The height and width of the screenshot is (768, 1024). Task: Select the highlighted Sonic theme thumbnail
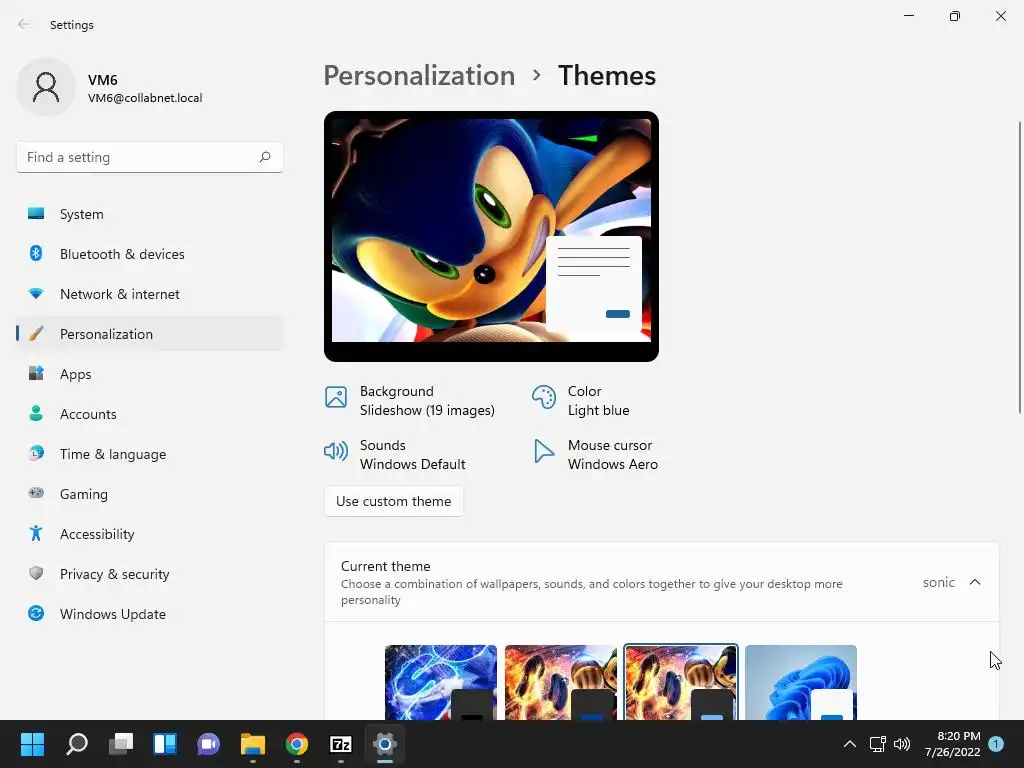tap(681, 682)
